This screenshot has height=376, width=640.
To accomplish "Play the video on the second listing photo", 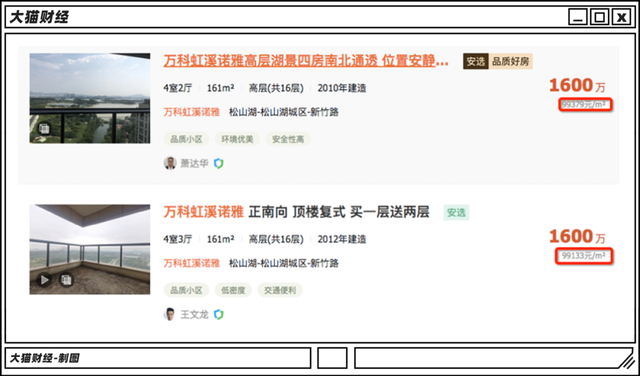I will tap(44, 280).
